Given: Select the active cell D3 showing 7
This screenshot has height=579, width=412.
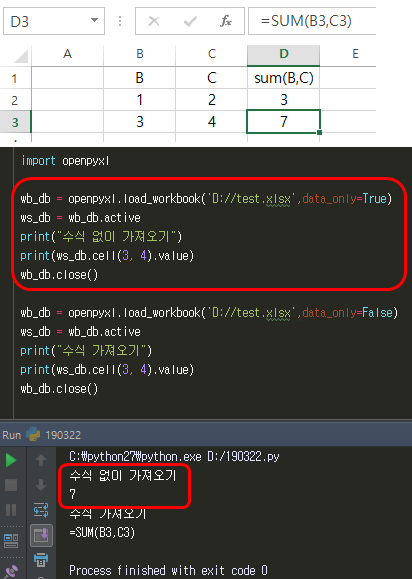Looking at the screenshot, I should tap(284, 121).
